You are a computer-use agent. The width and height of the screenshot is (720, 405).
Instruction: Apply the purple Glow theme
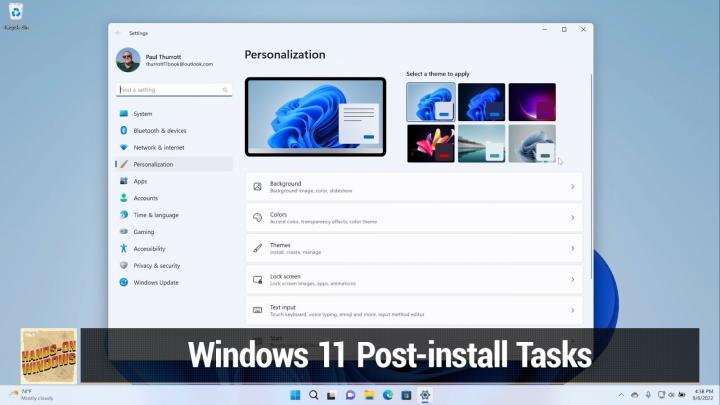pyautogui.click(x=532, y=102)
